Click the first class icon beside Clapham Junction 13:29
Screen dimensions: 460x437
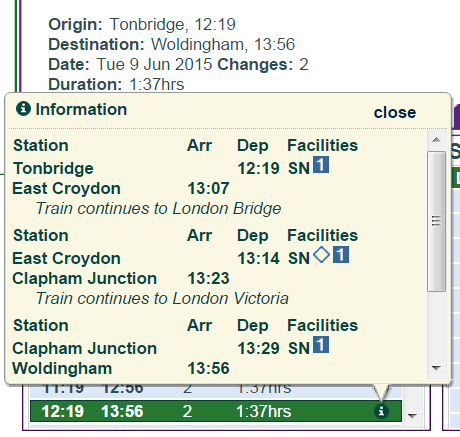click(x=321, y=345)
